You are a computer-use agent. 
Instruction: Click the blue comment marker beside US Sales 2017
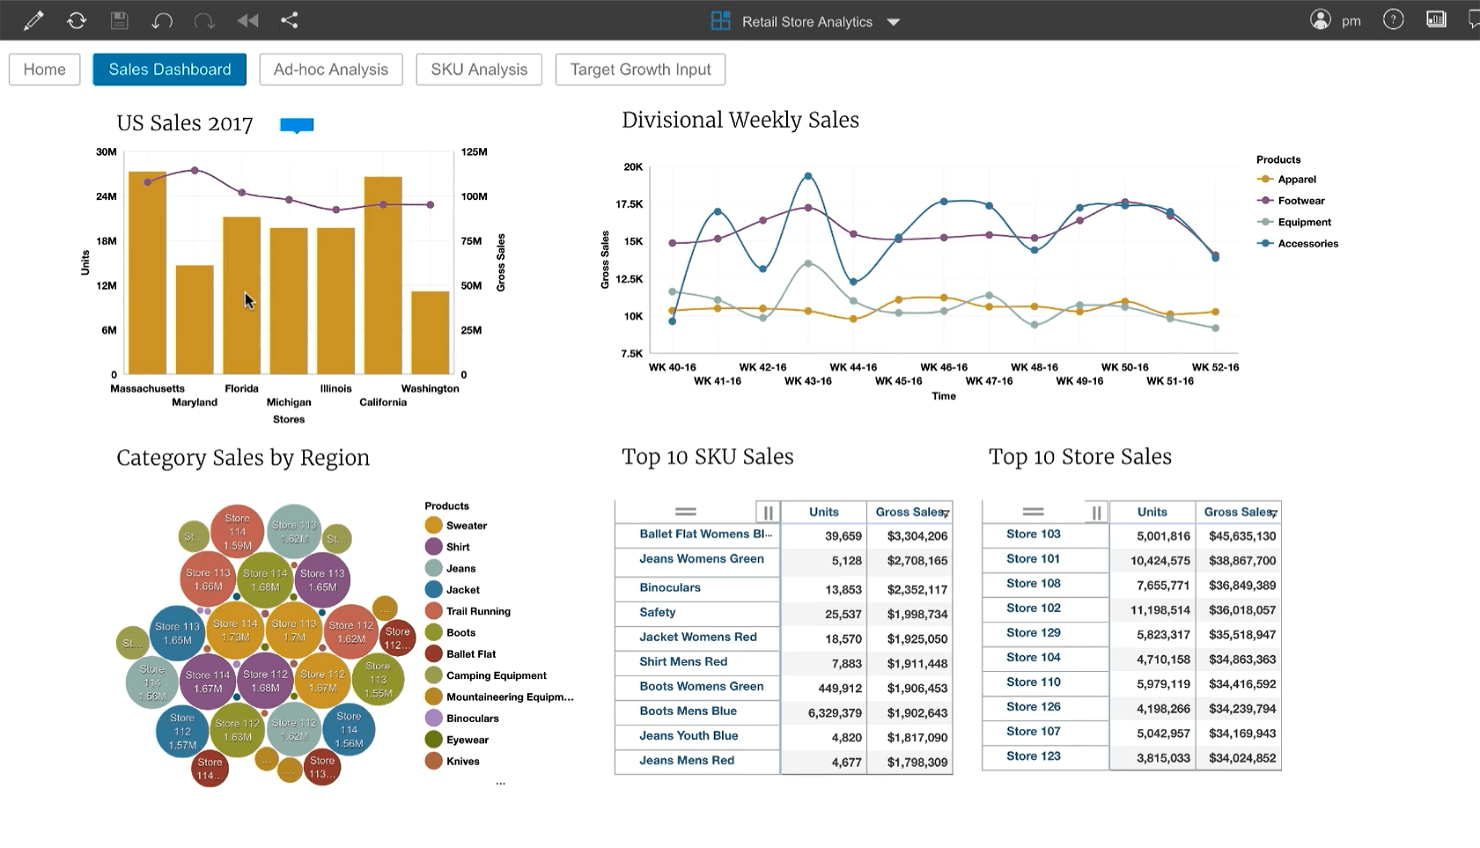pyautogui.click(x=297, y=125)
